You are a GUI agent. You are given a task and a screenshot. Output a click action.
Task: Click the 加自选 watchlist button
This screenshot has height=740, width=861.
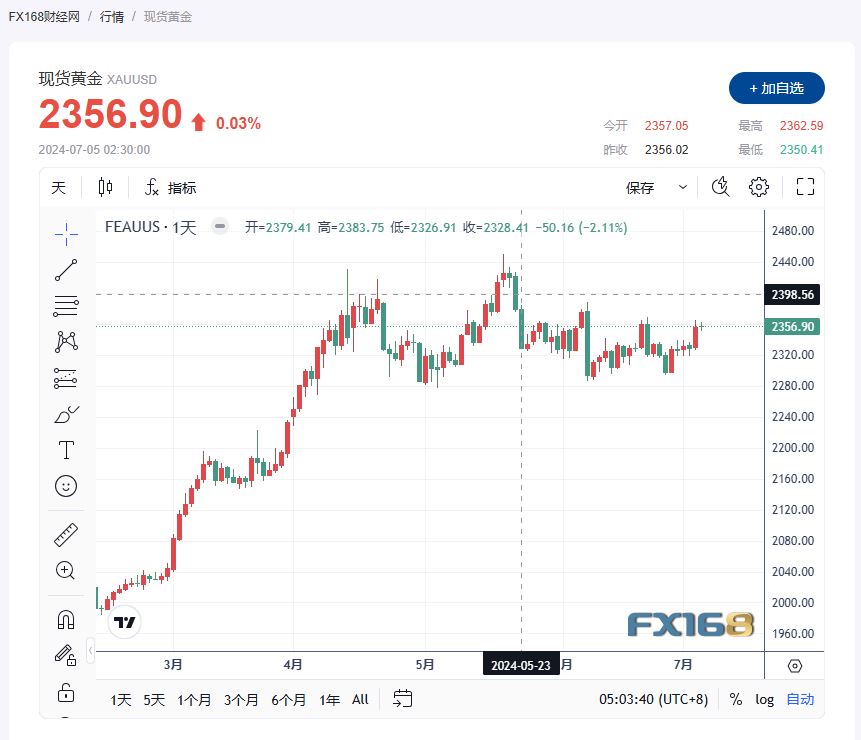coord(776,88)
